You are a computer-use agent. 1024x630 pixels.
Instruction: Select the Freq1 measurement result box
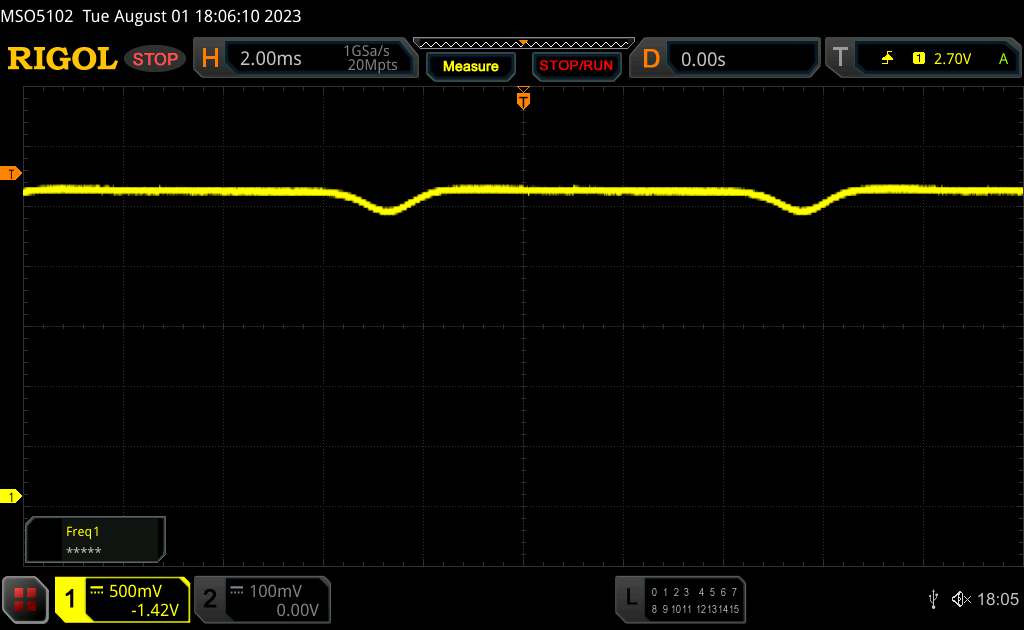(95, 540)
